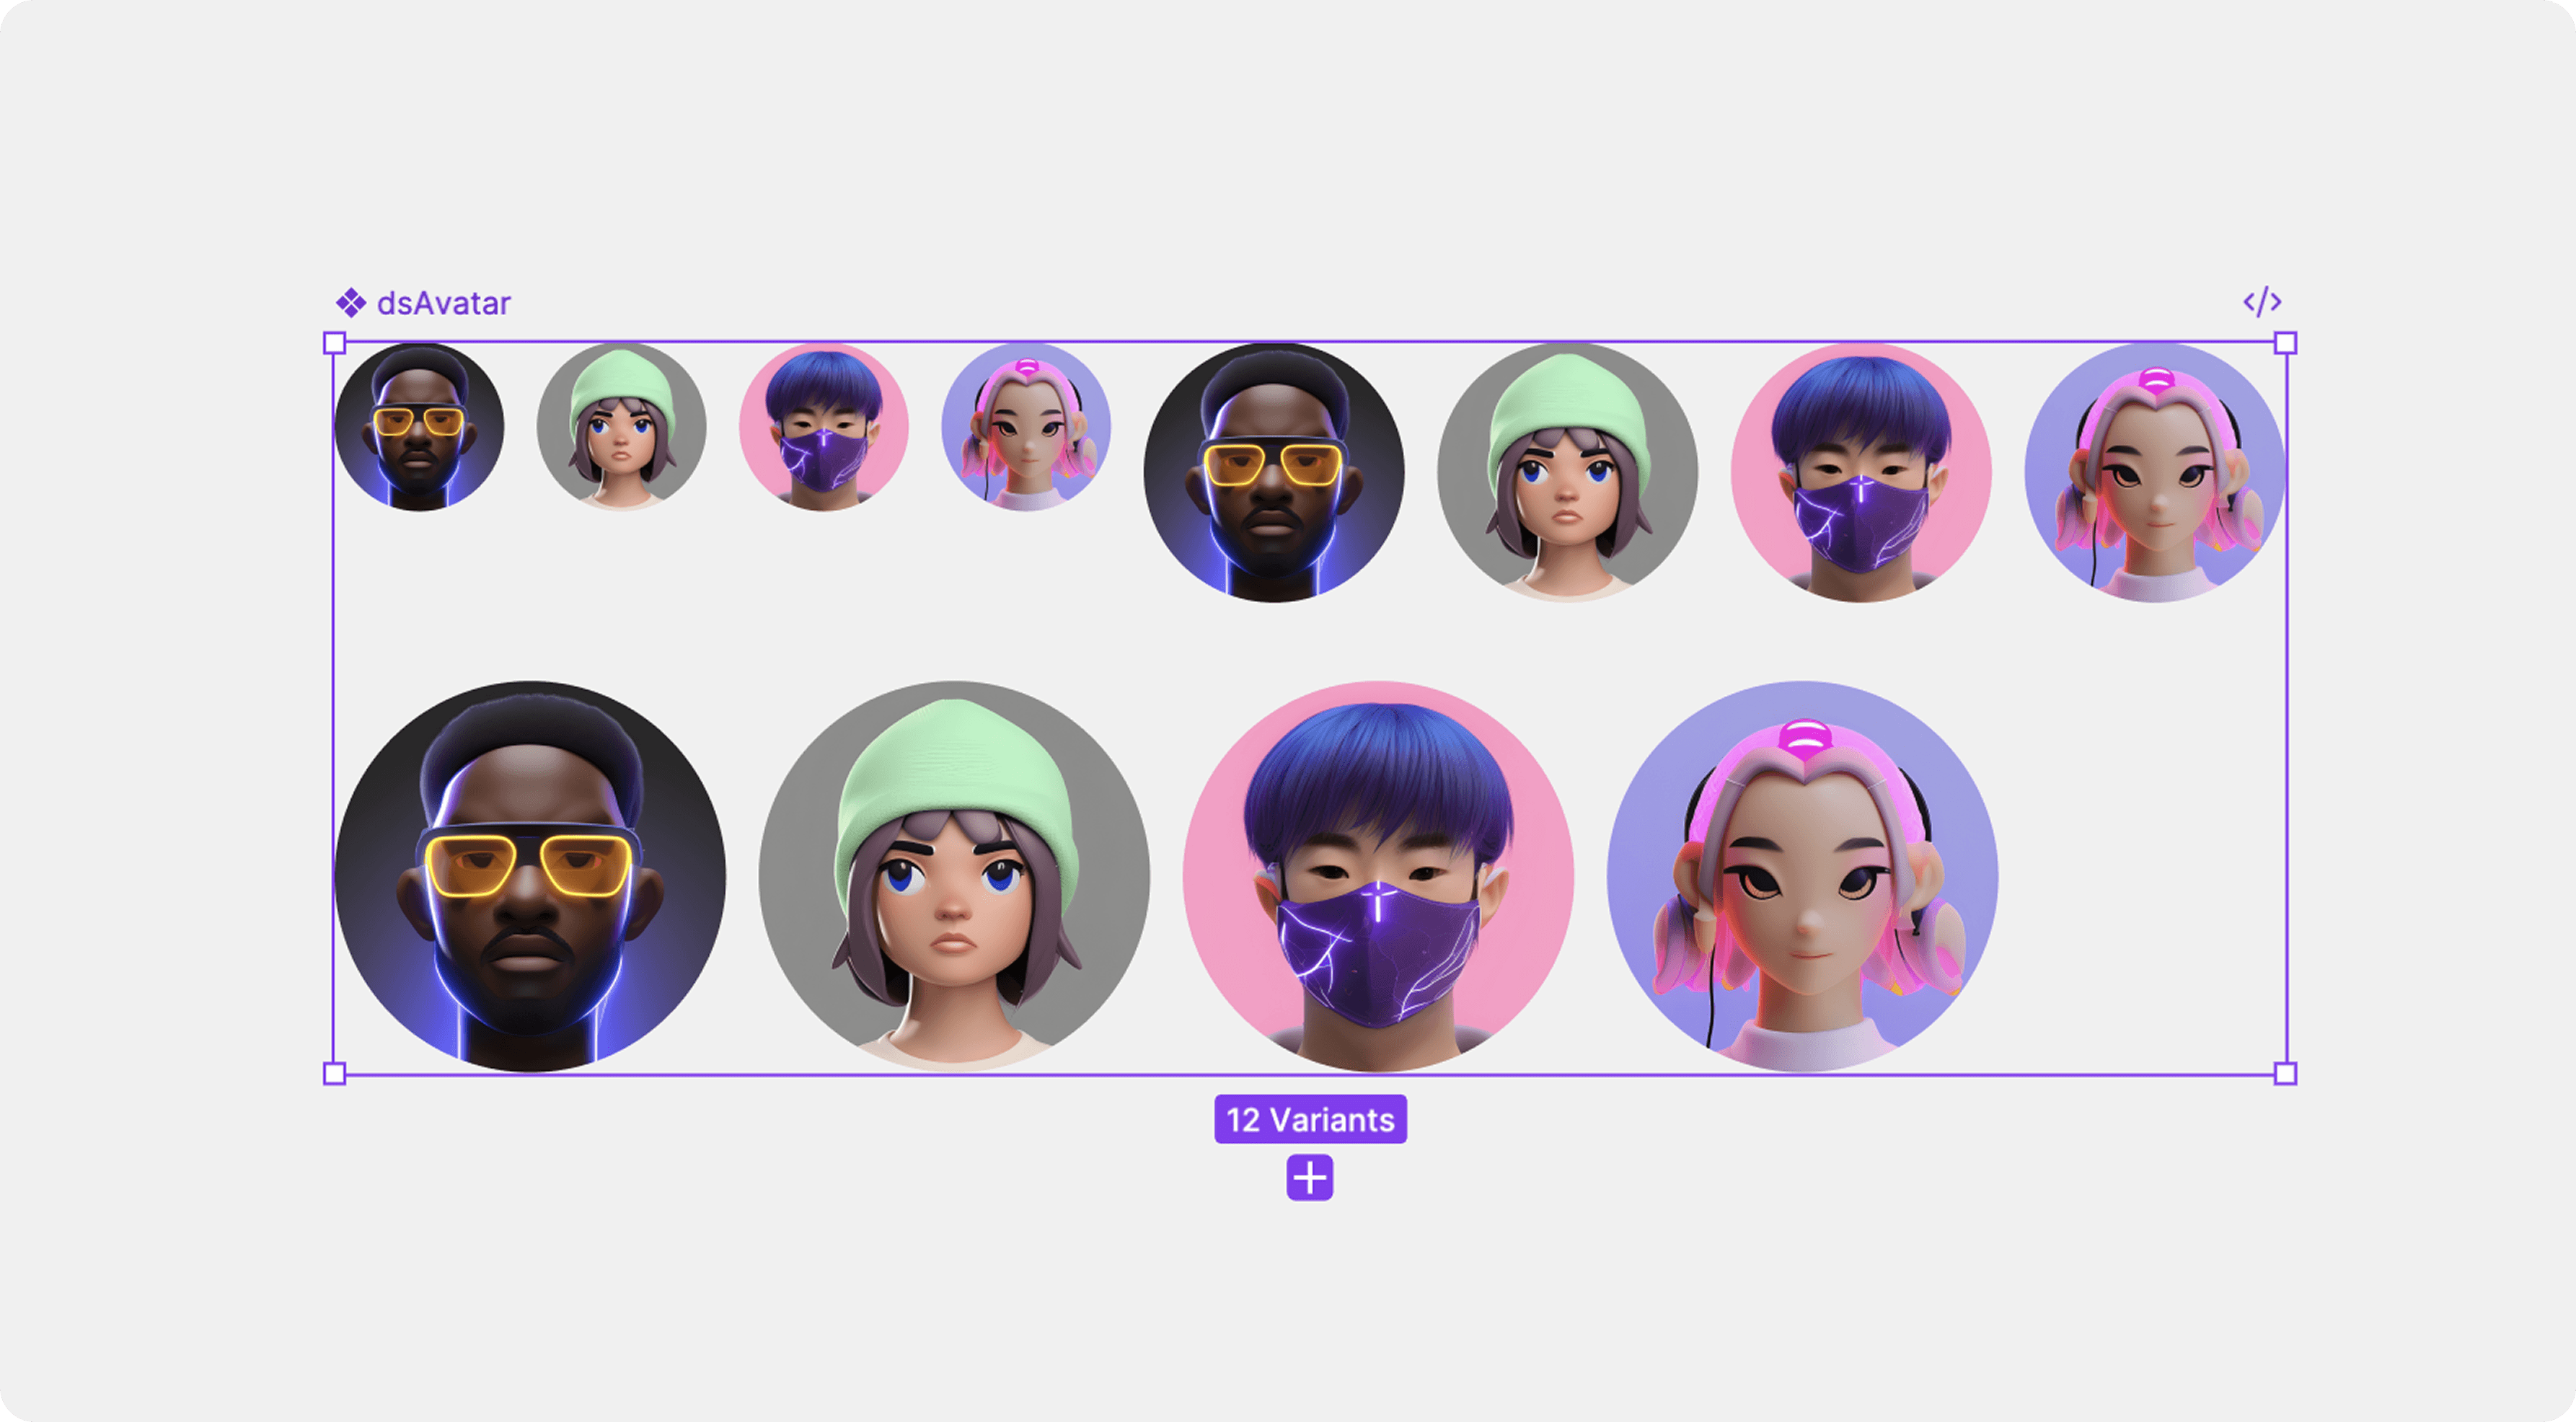Click the purple plus add-variant button
Image resolution: width=2576 pixels, height=1422 pixels.
point(1309,1177)
